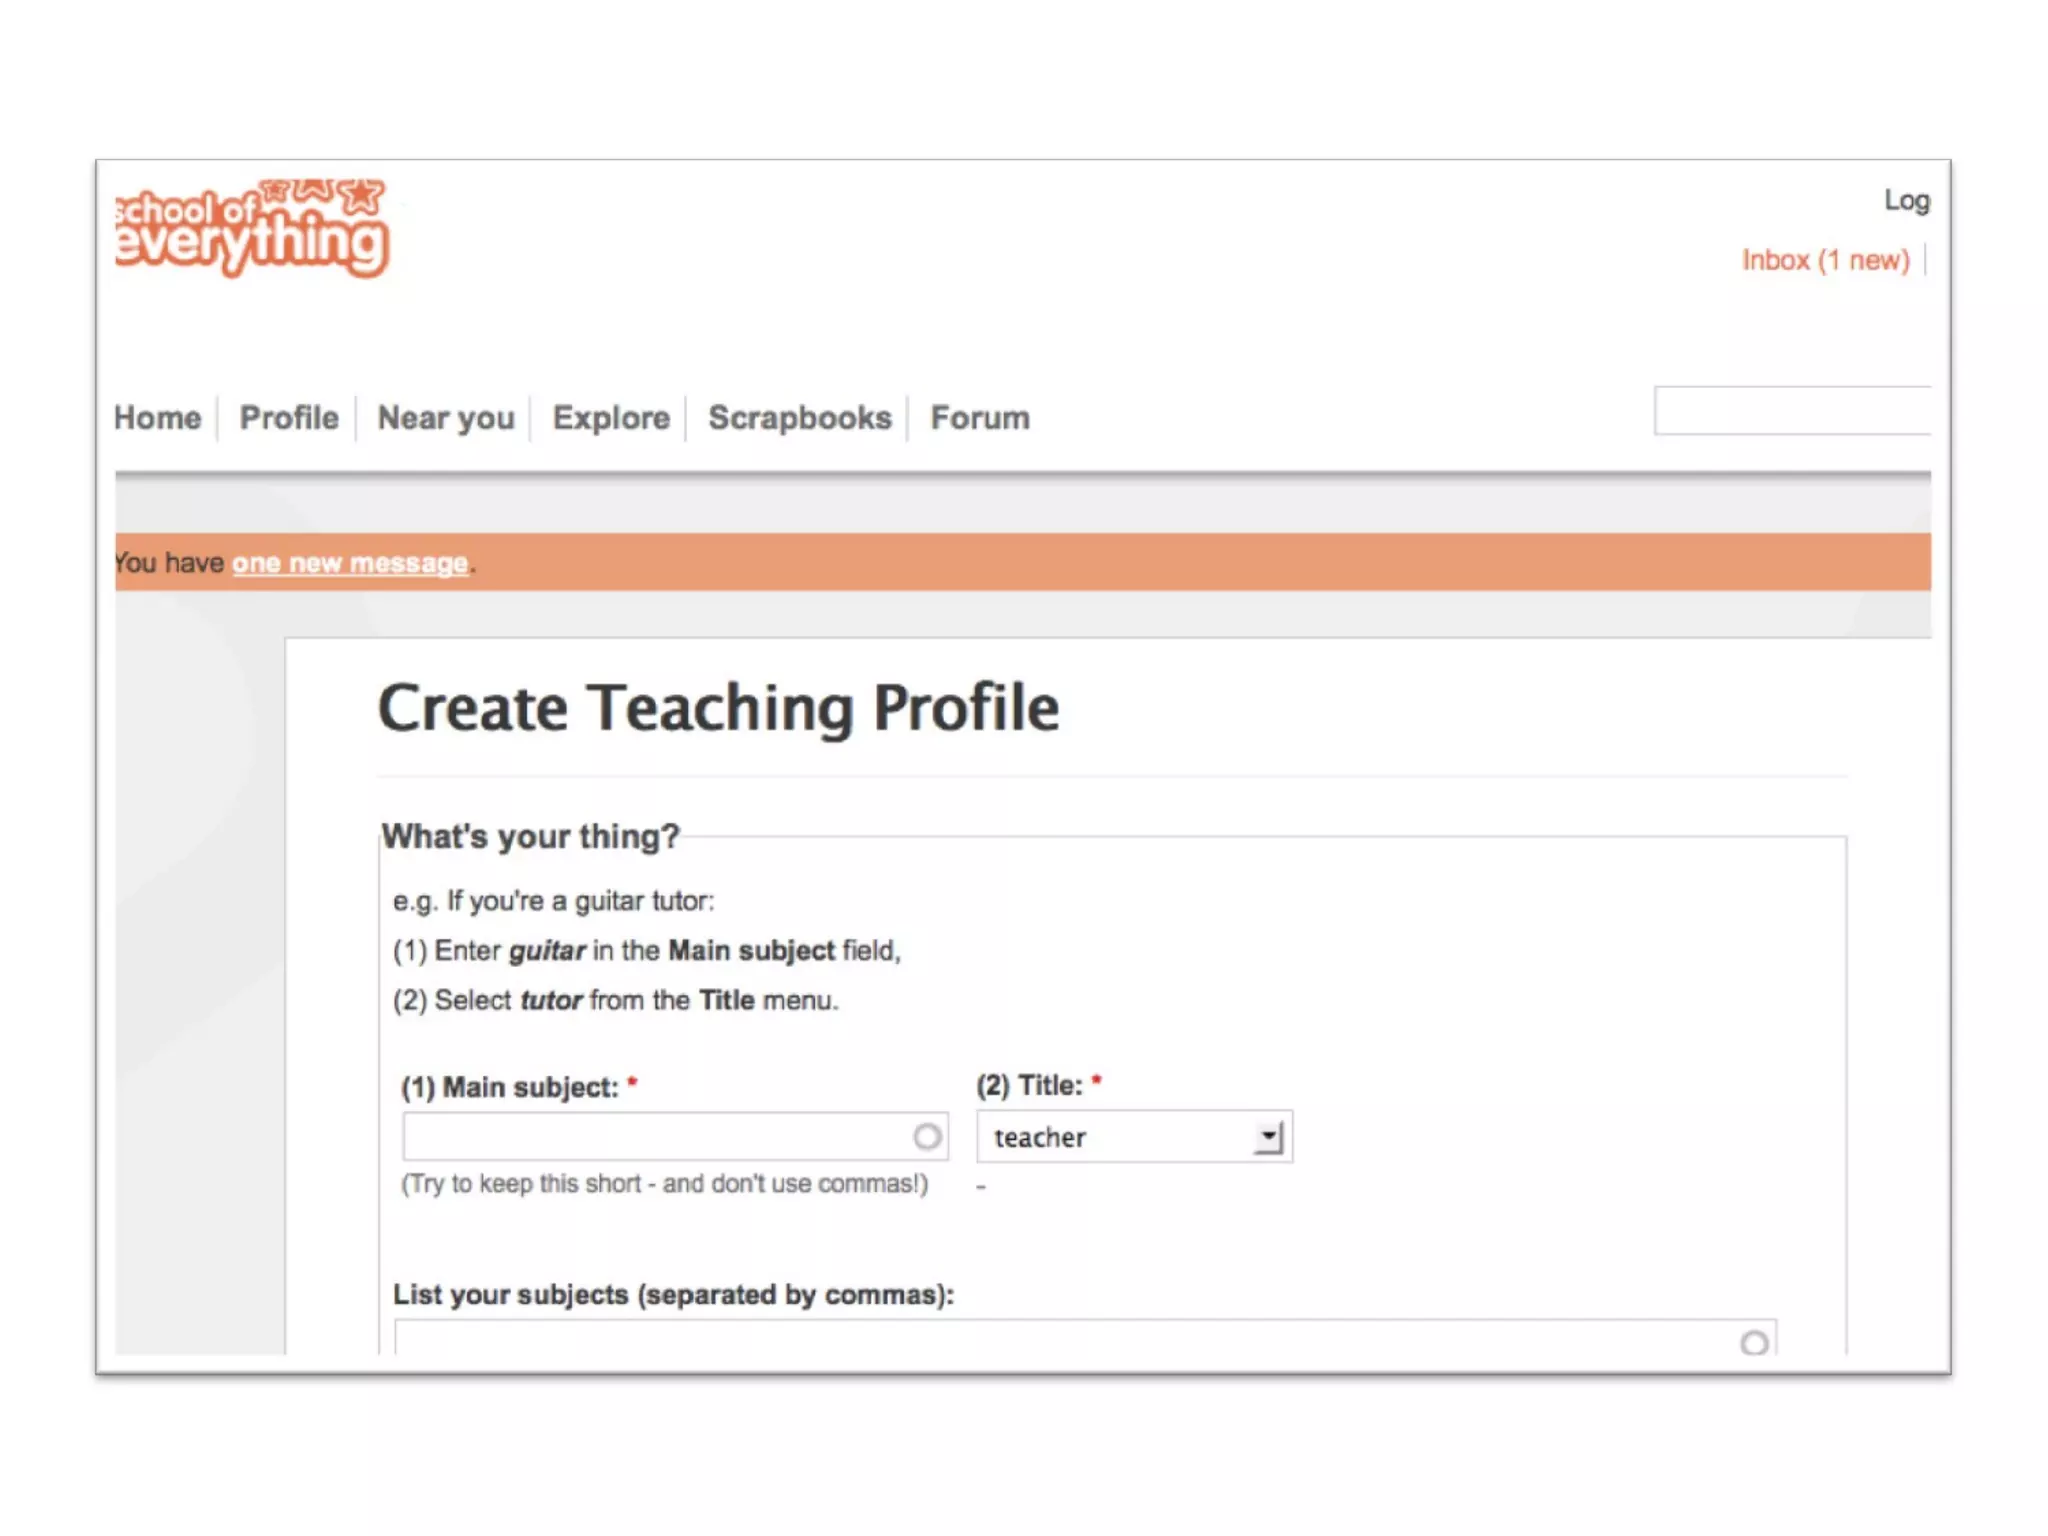Focus the Main subject text field
The image size is (2048, 1536).
point(655,1137)
